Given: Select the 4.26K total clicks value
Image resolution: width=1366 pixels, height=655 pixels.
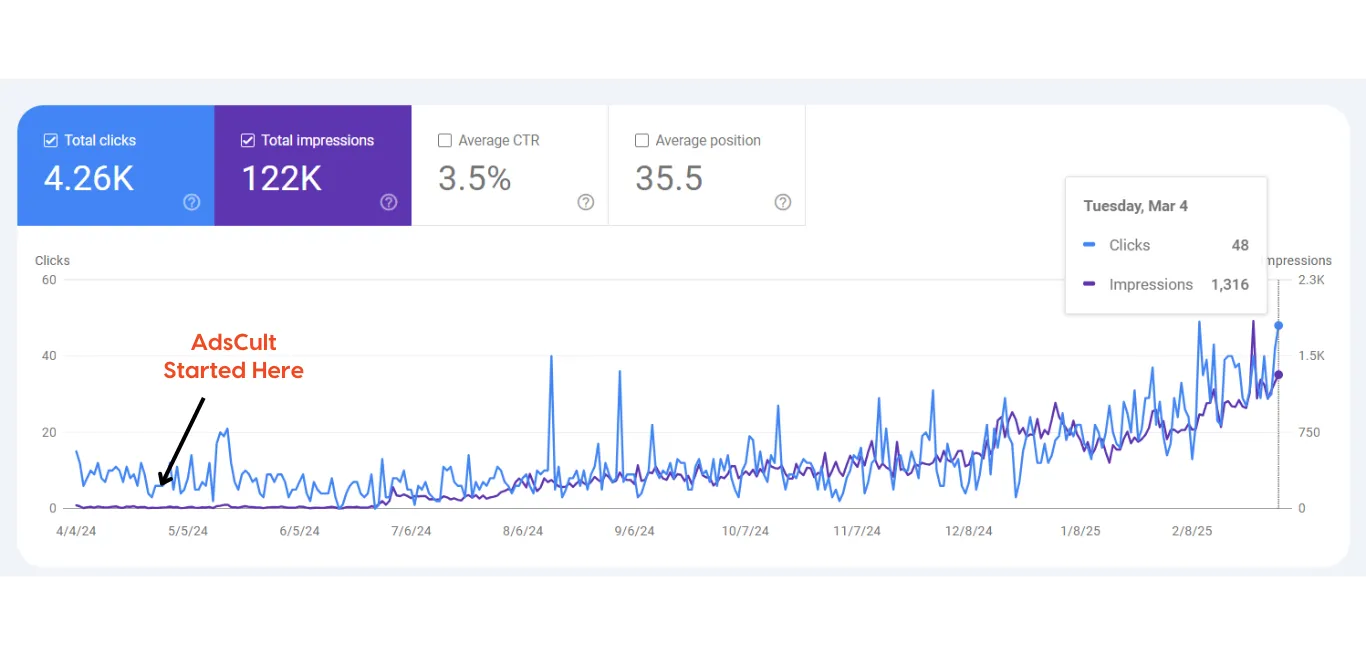Looking at the screenshot, I should tap(89, 179).
